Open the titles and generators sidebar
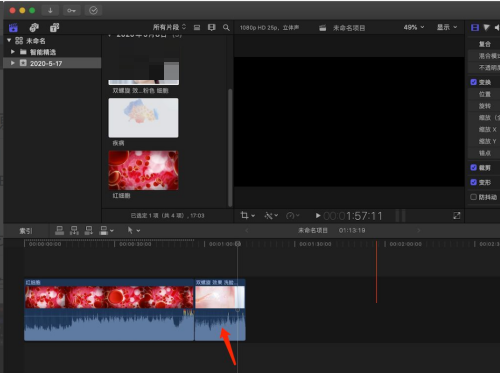The image size is (500, 373). (x=55, y=27)
